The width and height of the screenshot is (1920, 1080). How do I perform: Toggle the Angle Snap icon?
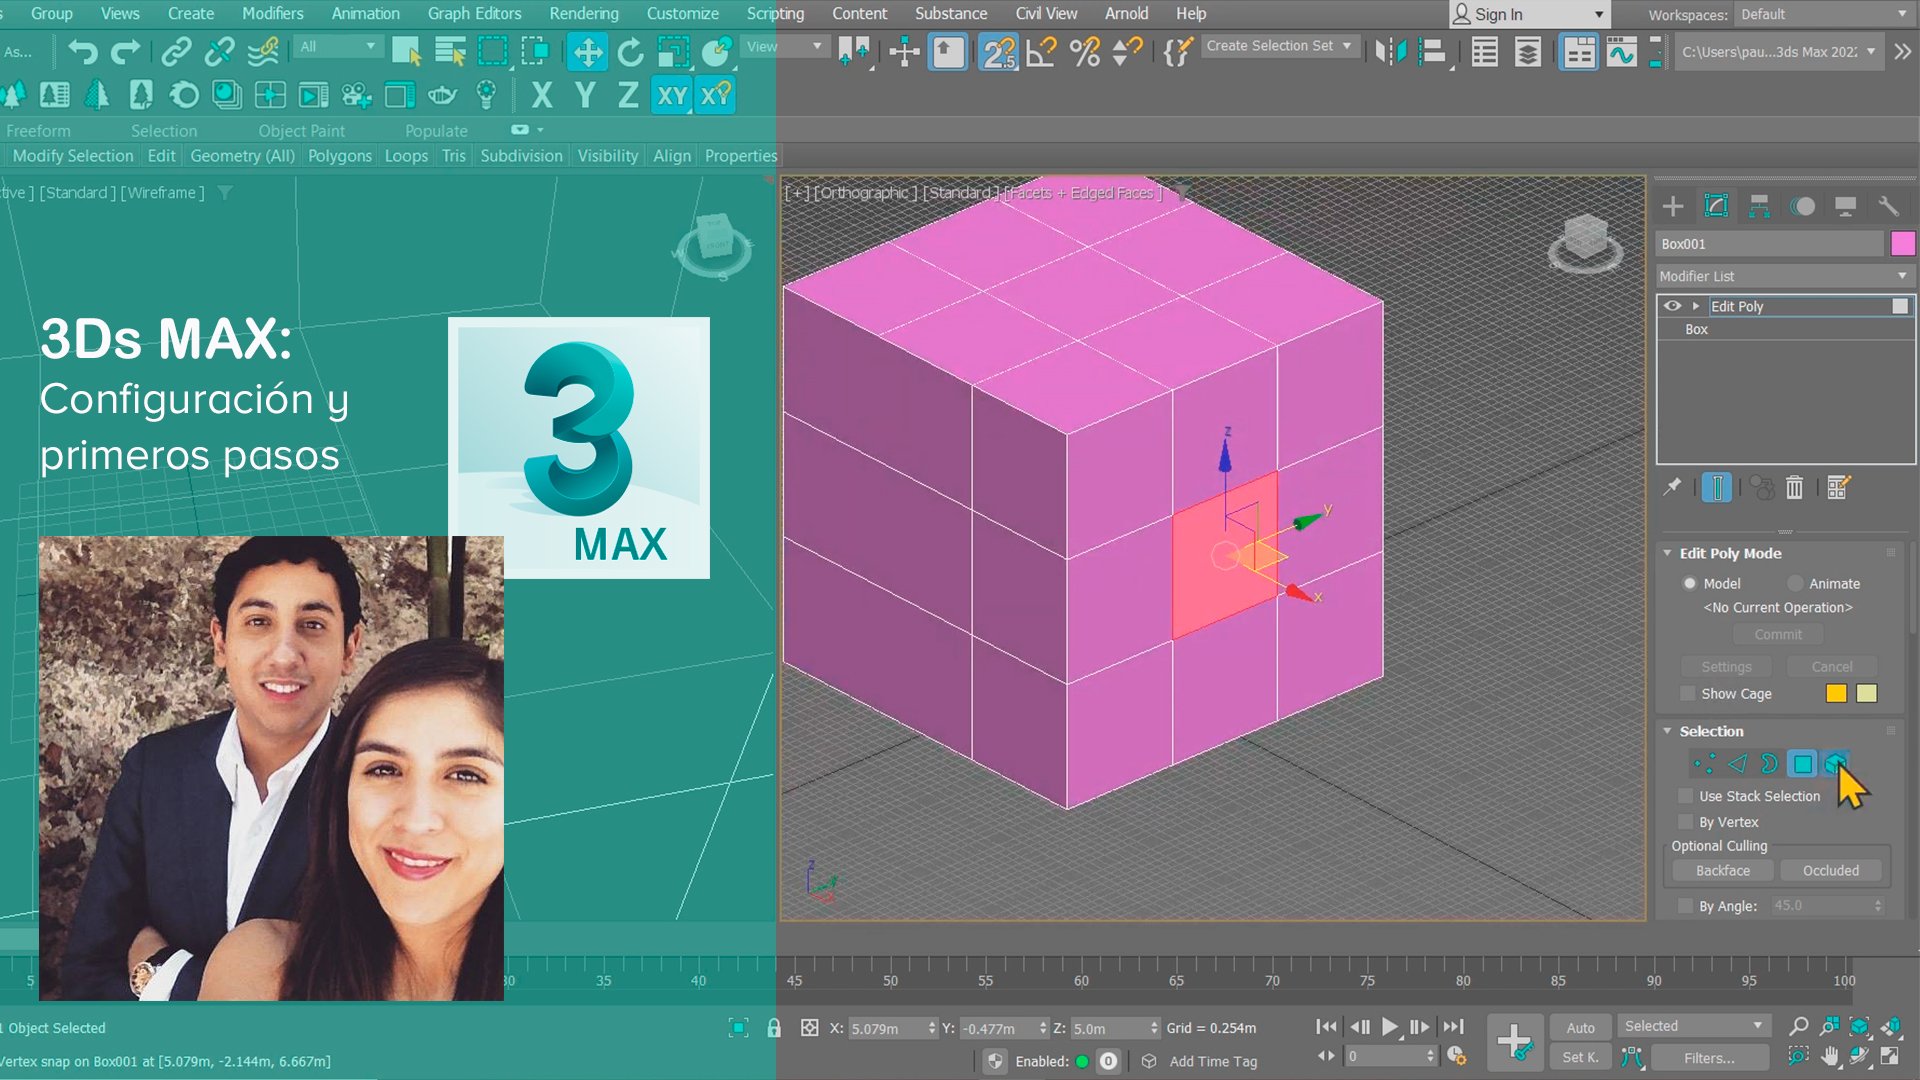pos(1041,52)
